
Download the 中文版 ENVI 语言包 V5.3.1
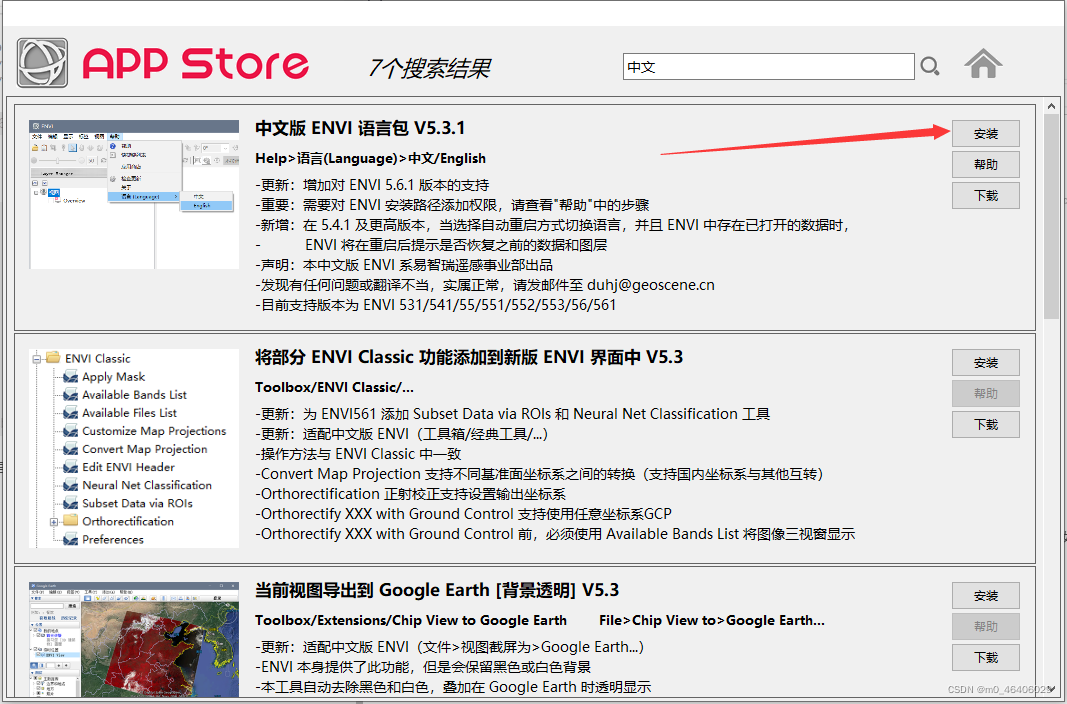click(985, 195)
